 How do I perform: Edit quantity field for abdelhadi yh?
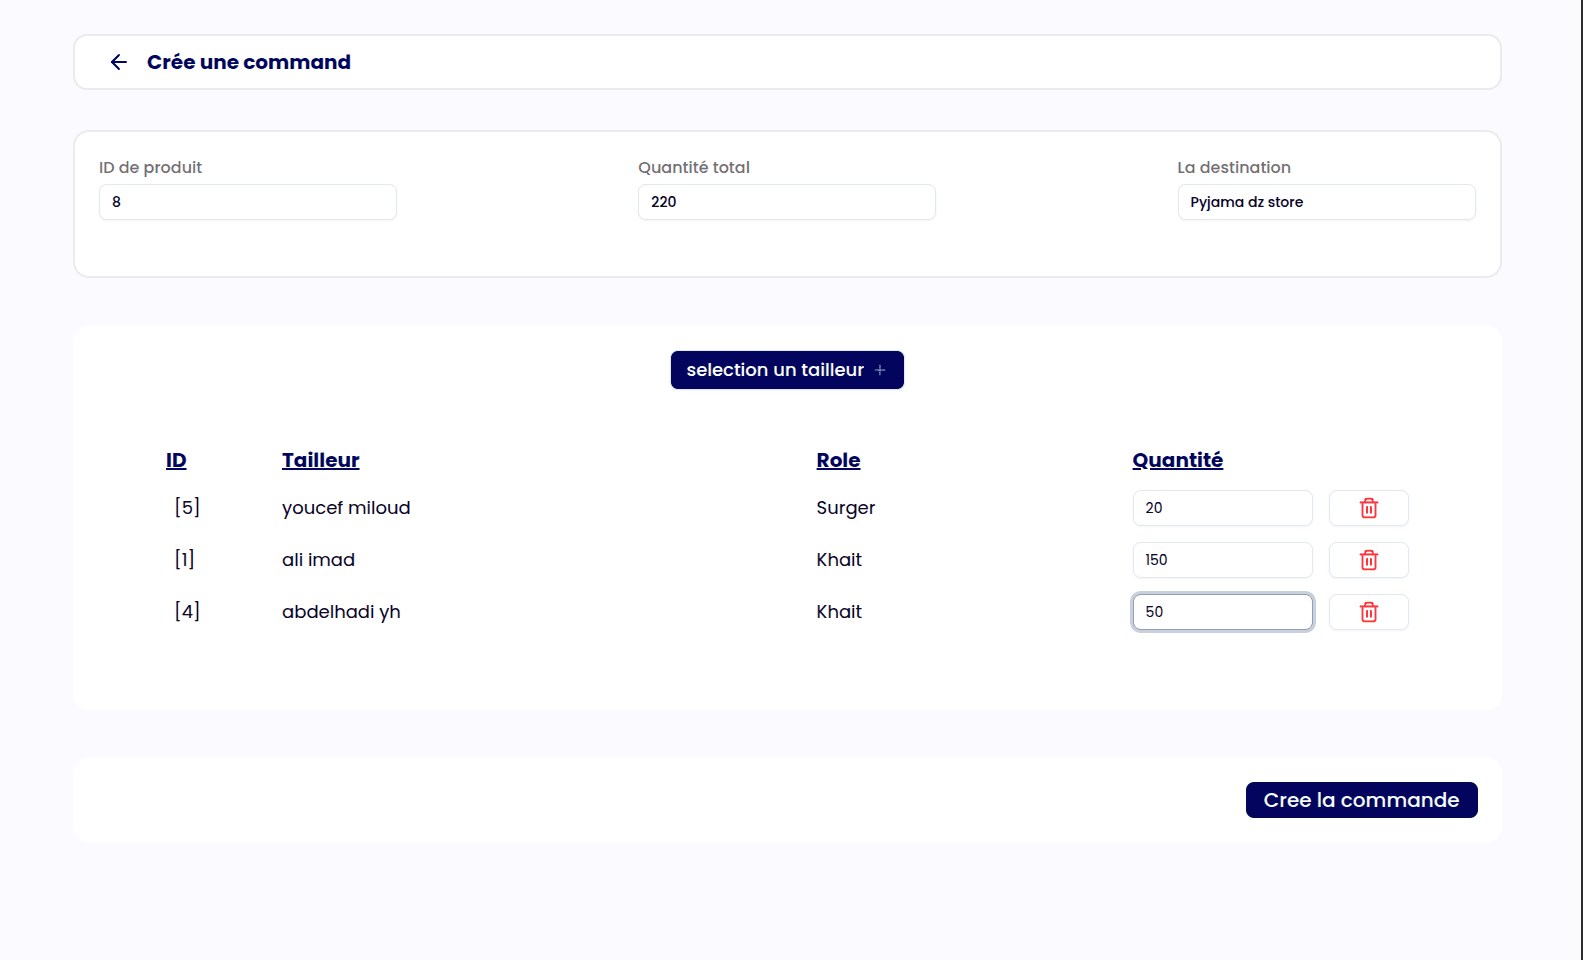coord(1222,612)
